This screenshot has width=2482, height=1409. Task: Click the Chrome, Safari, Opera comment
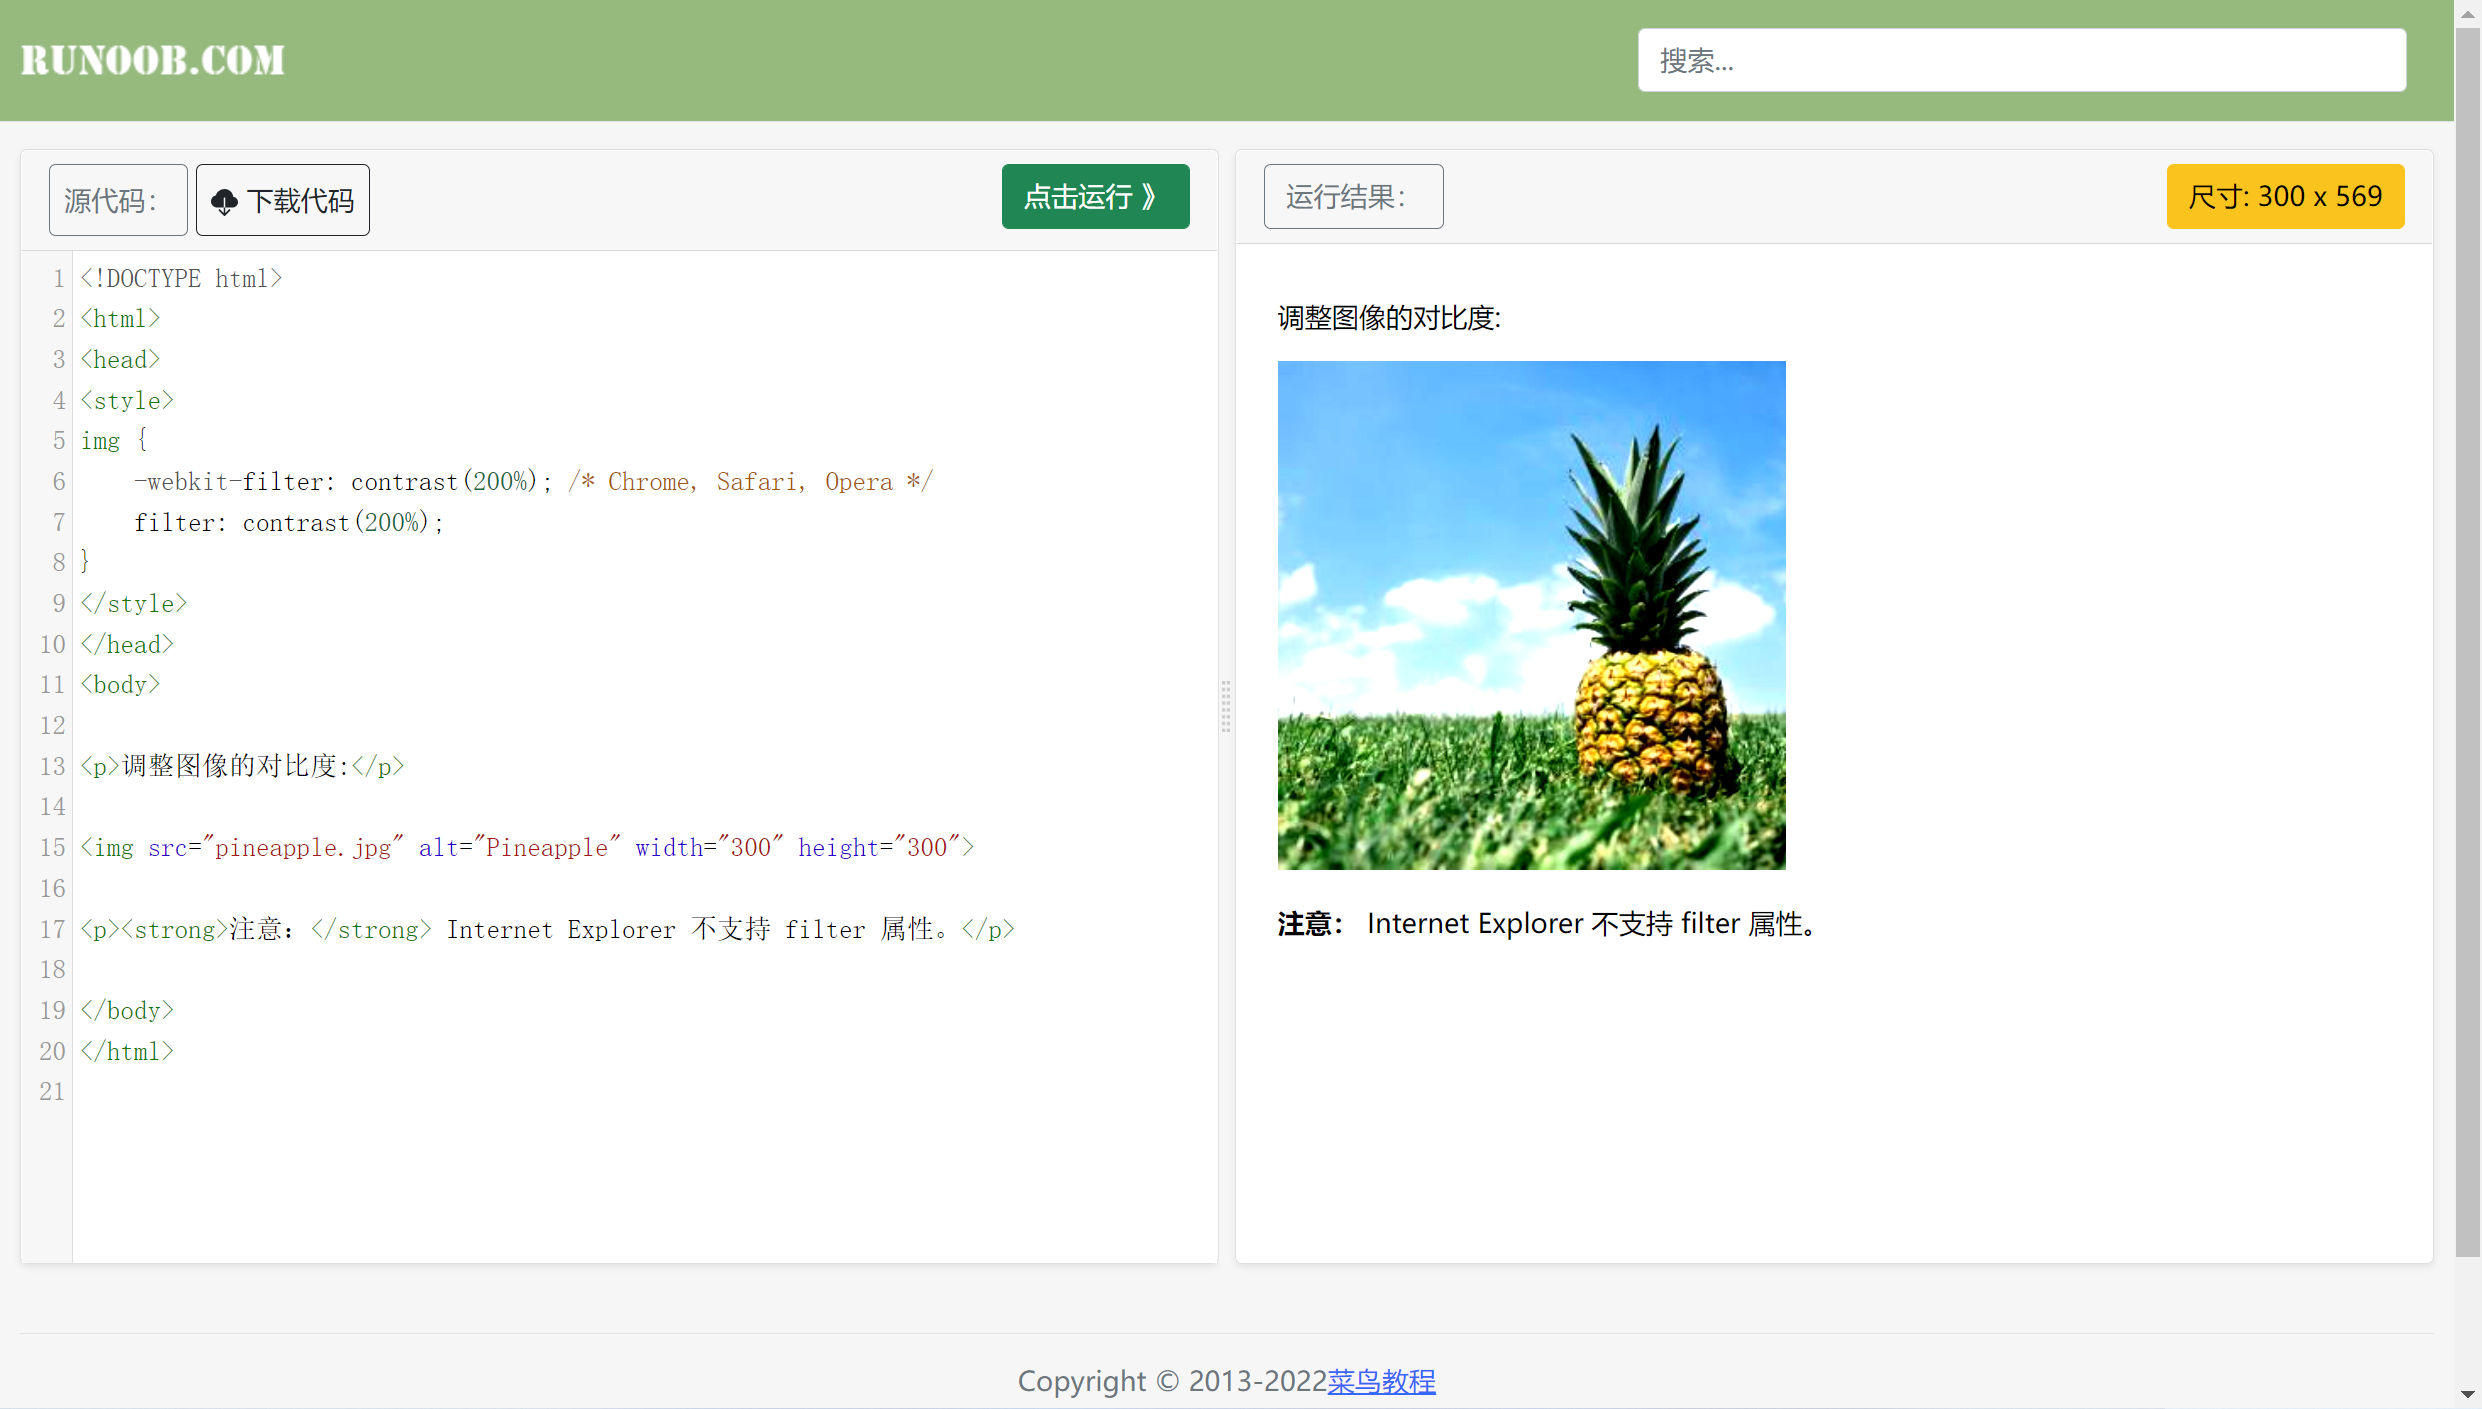tap(751, 481)
